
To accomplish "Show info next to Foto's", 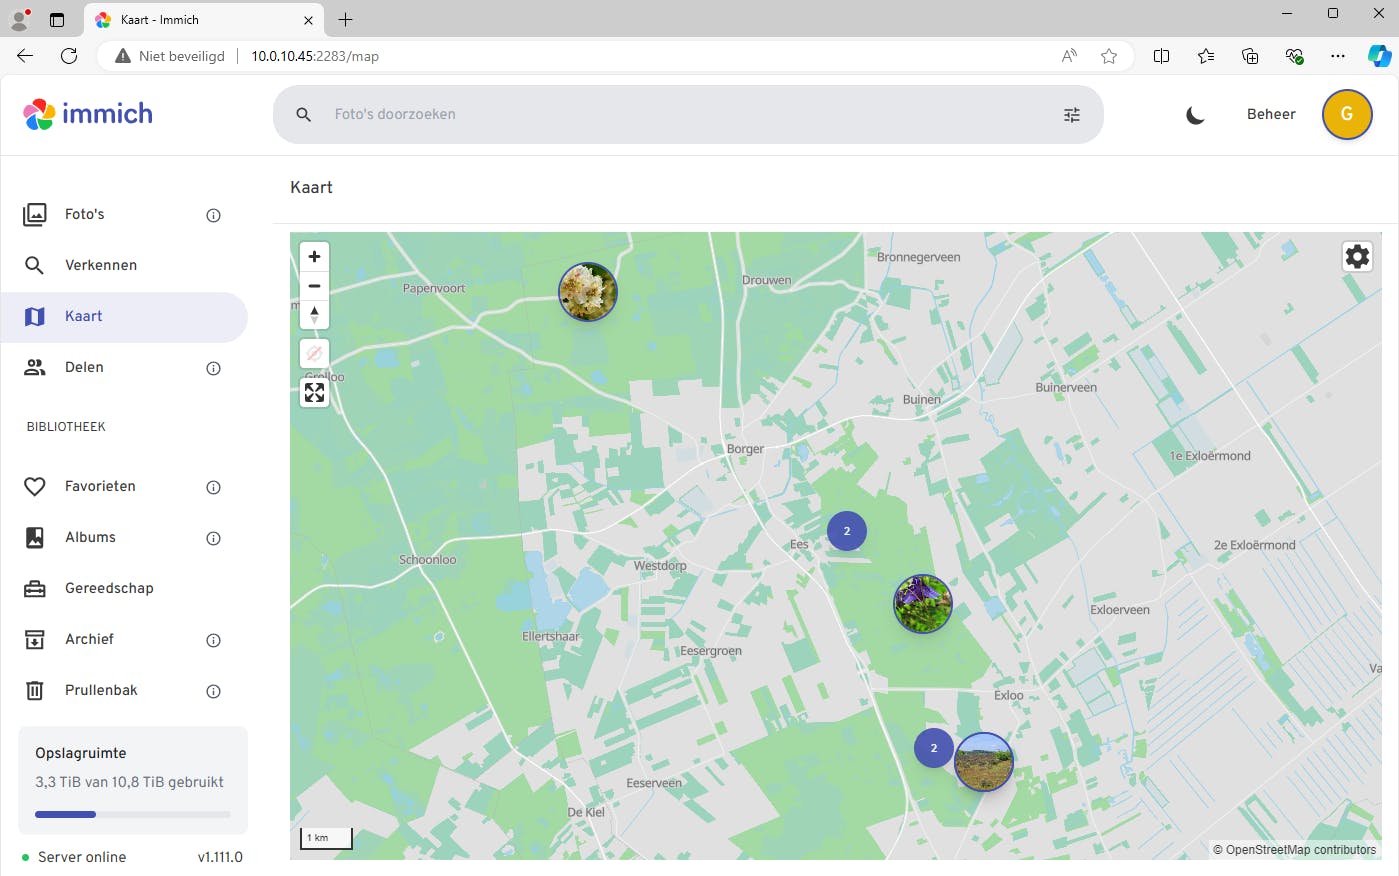I will point(213,215).
